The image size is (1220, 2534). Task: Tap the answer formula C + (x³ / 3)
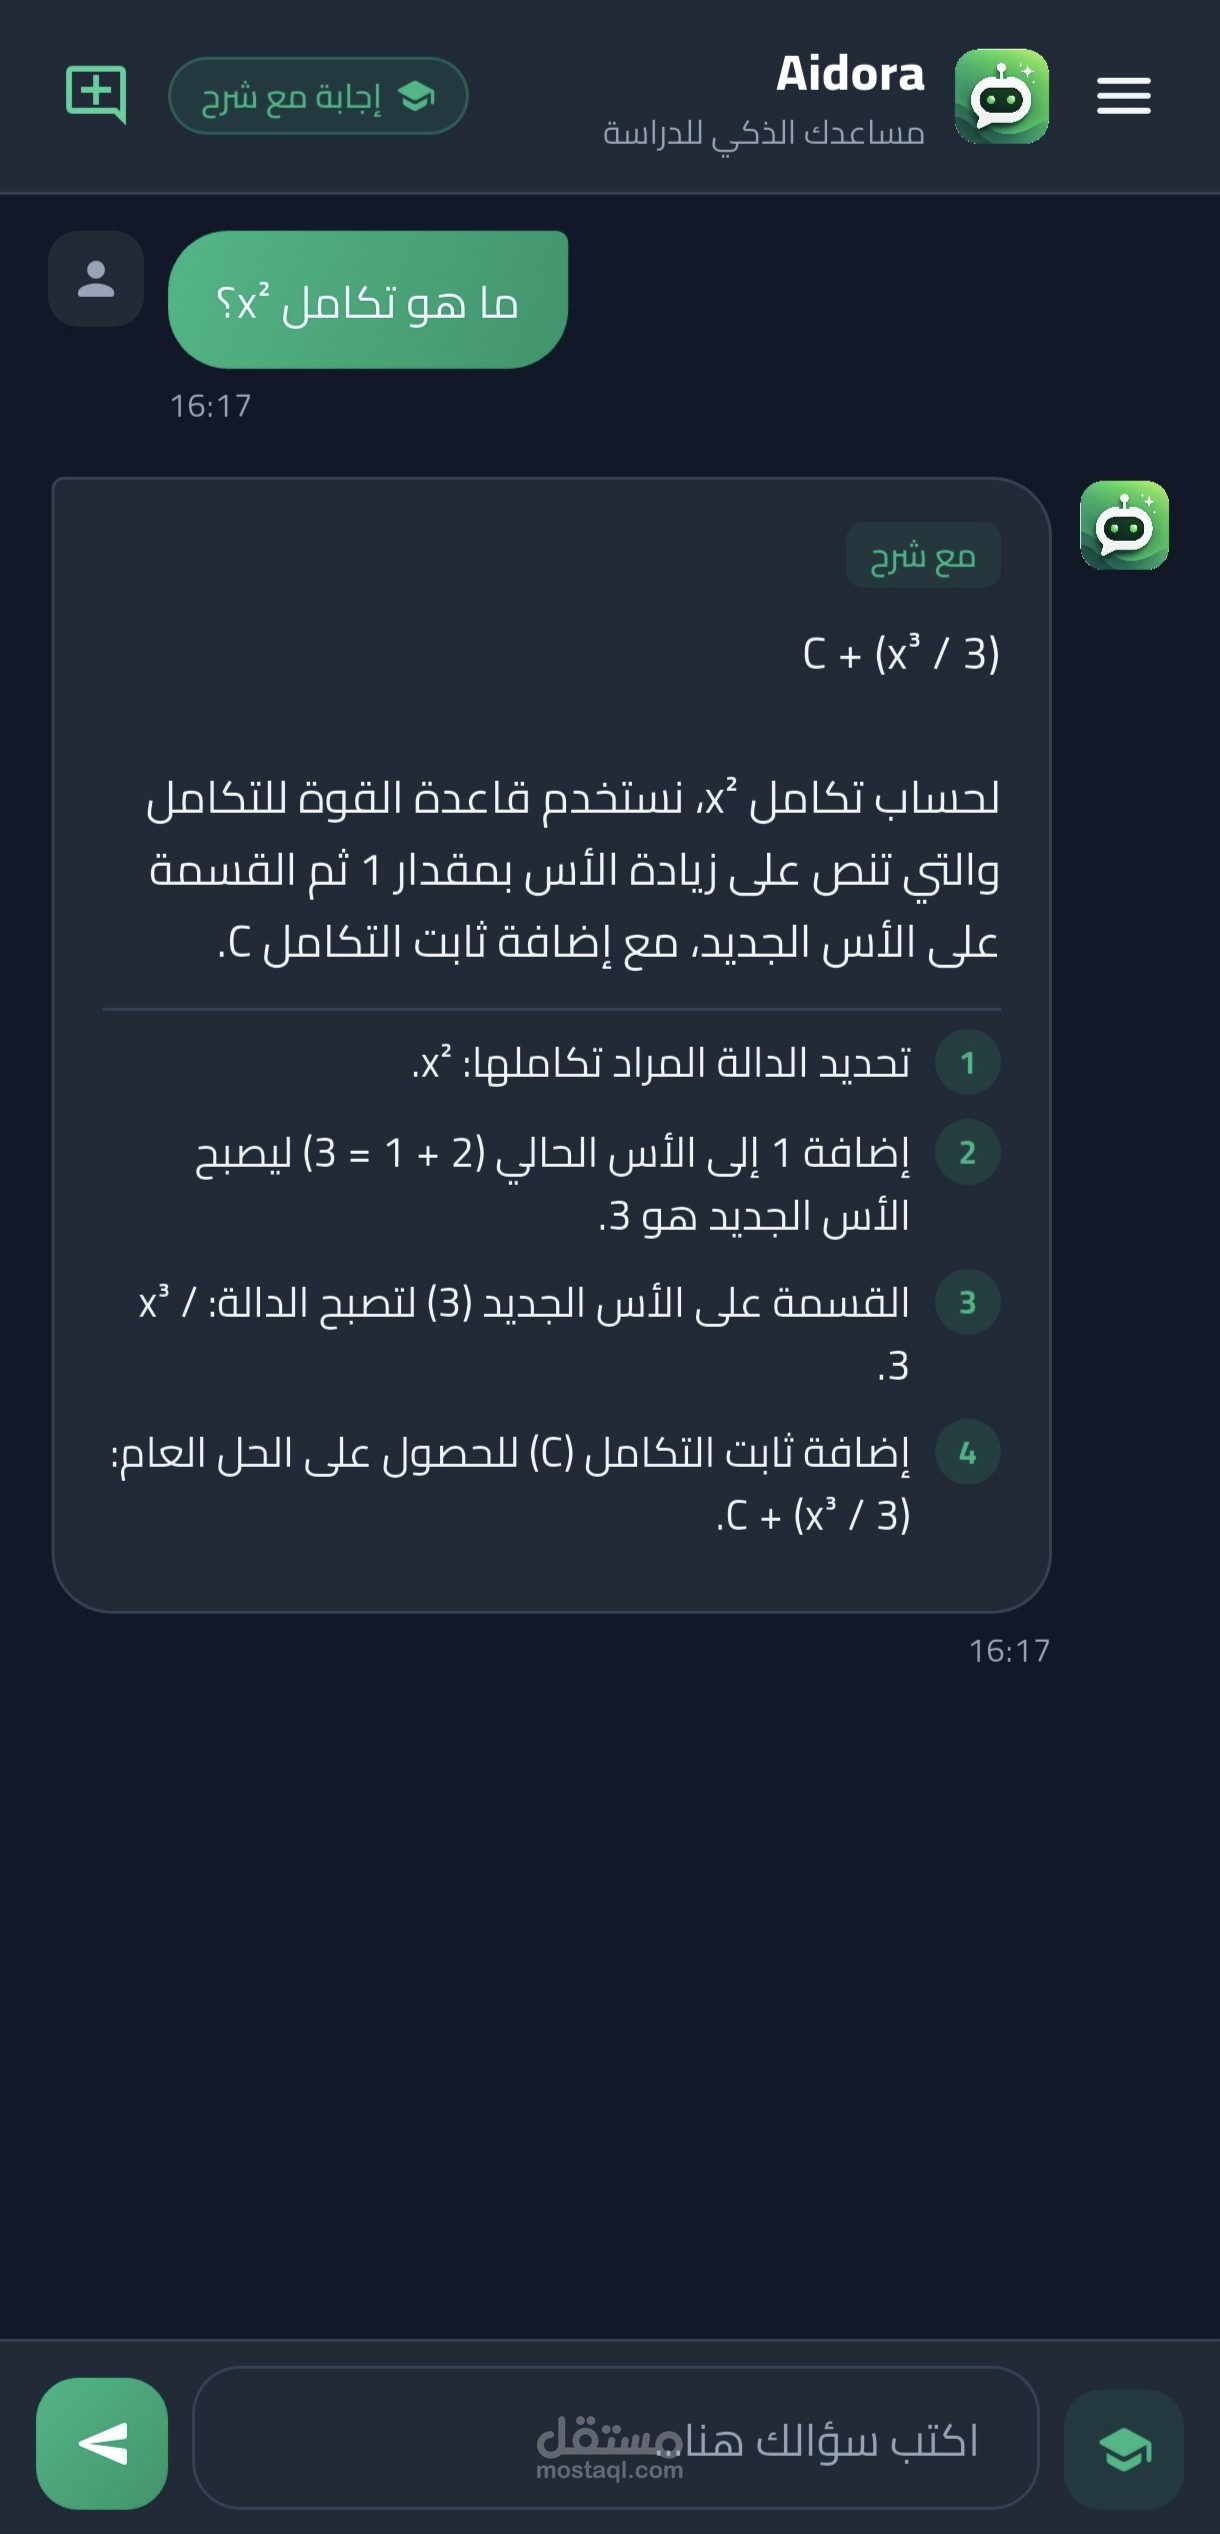pos(901,653)
